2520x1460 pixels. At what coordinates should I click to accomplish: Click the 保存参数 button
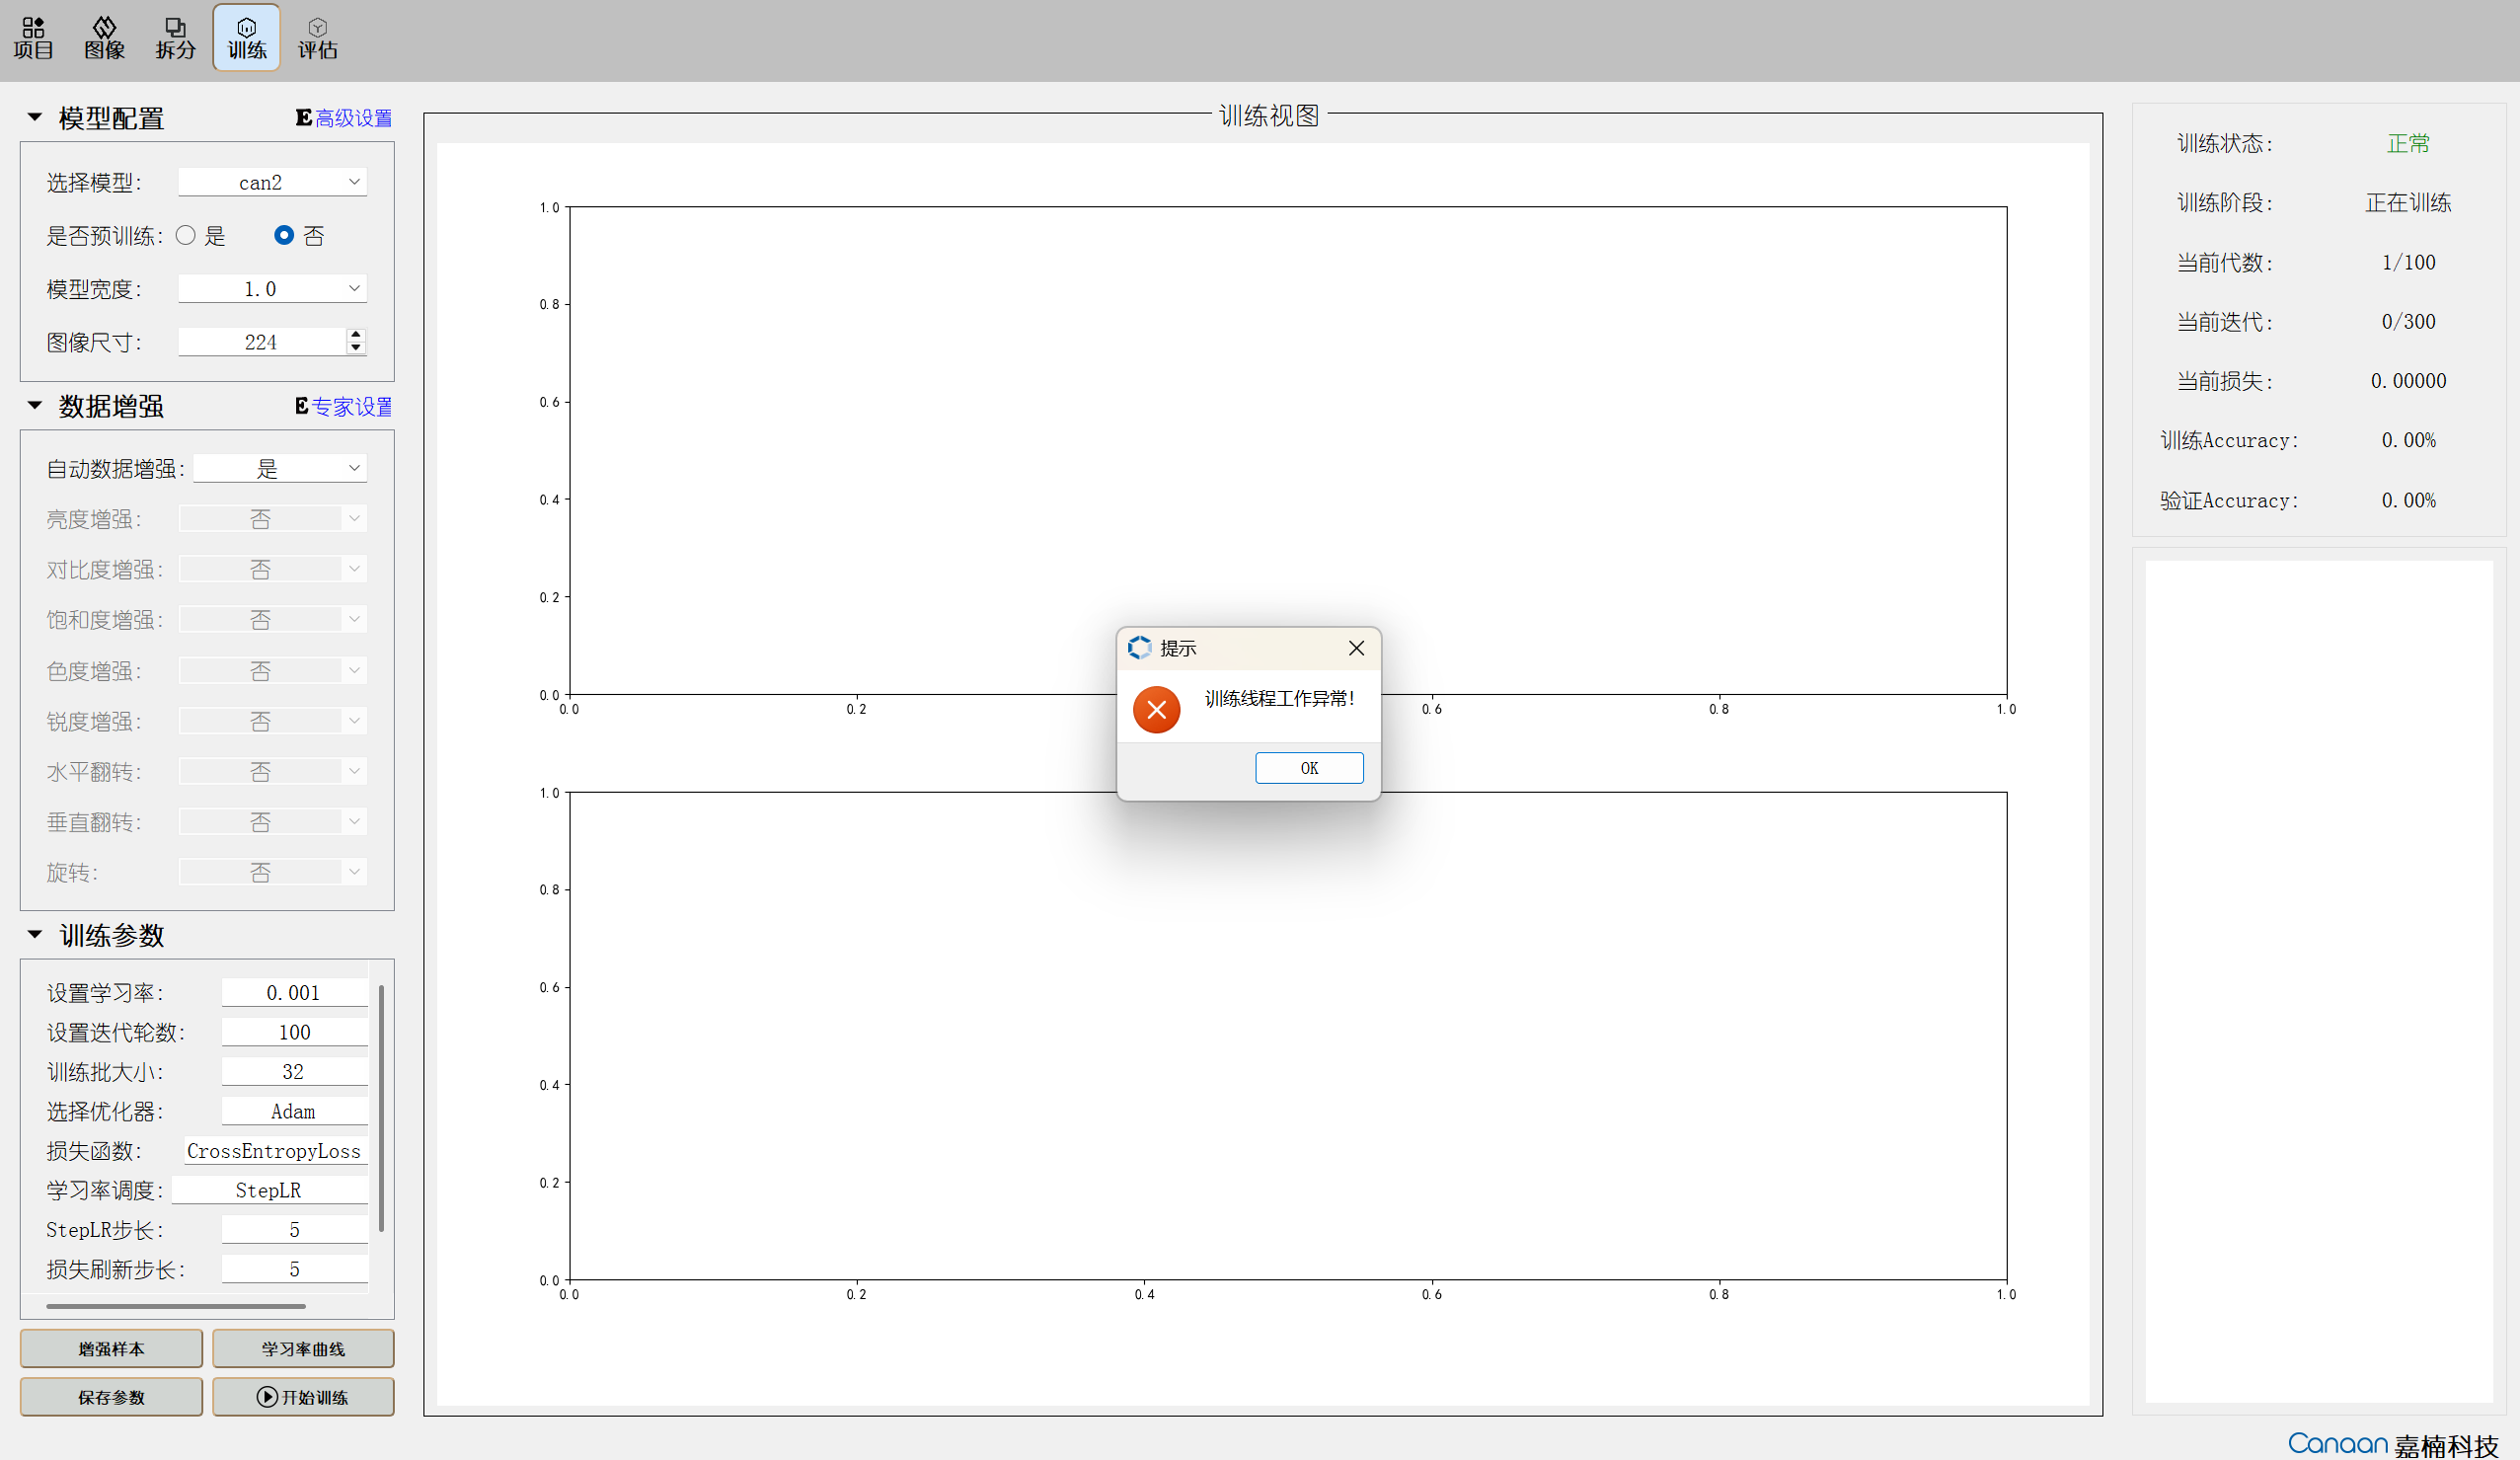[111, 1396]
